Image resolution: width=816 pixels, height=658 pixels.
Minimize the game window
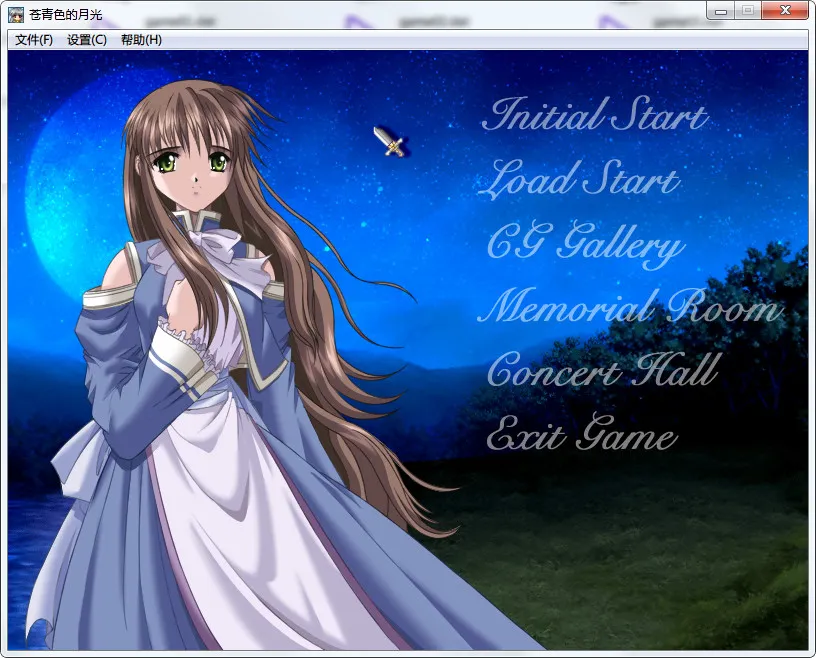click(x=722, y=11)
